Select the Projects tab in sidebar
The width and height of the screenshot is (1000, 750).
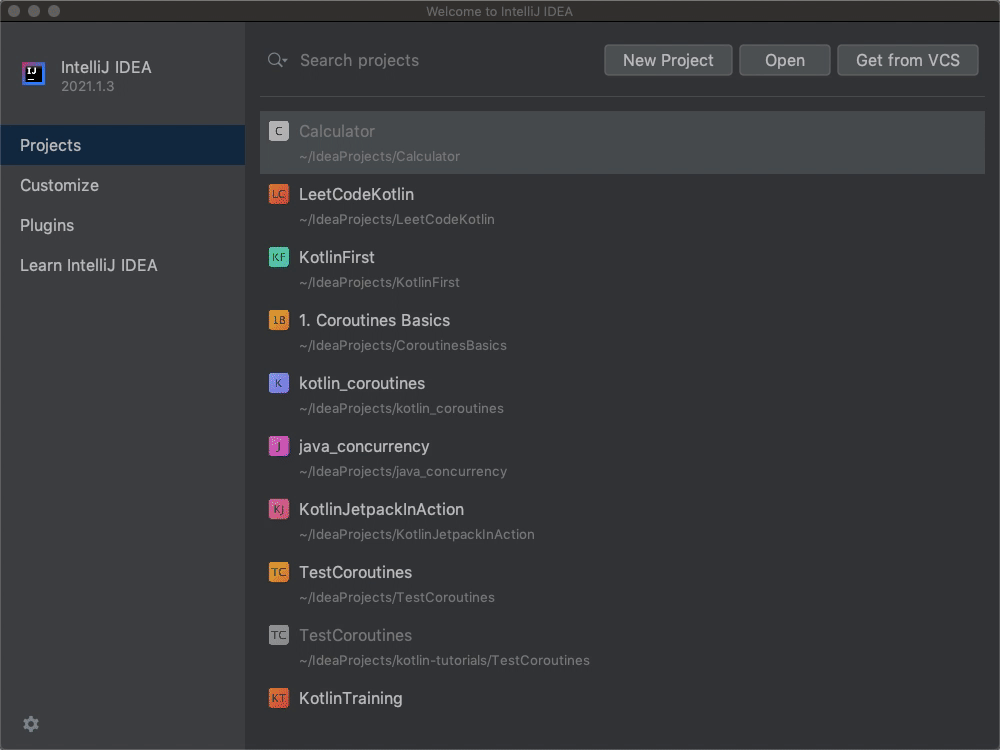pyautogui.click(x=122, y=145)
